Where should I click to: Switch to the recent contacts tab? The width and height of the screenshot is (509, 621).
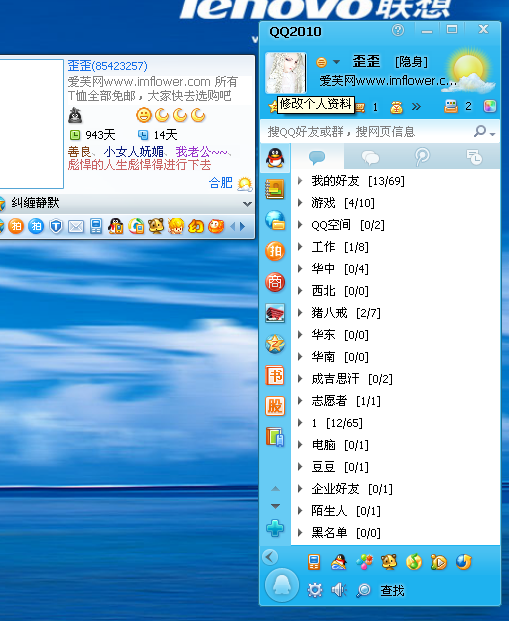pos(474,157)
